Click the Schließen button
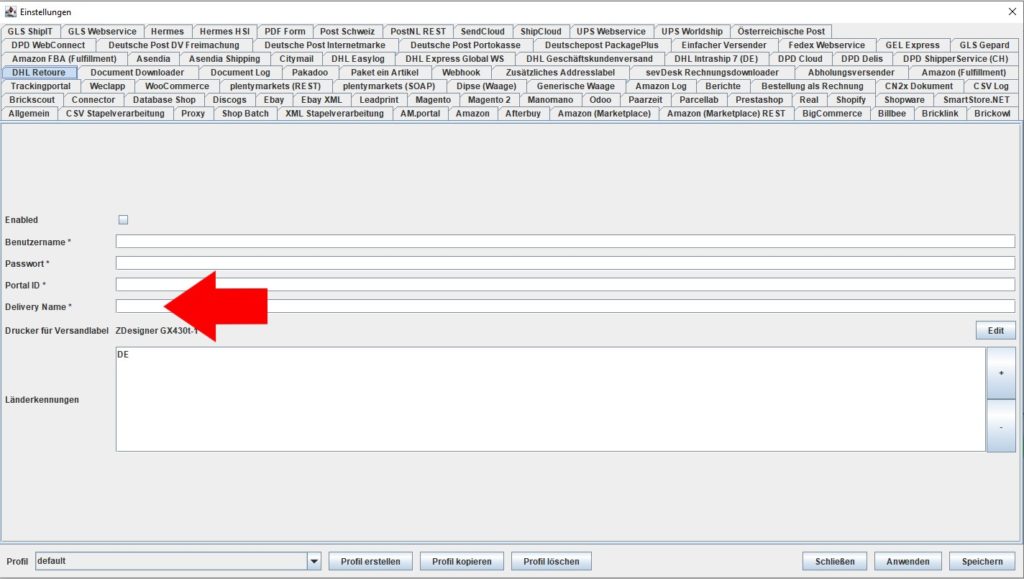The width and height of the screenshot is (1024, 579). (x=835, y=561)
